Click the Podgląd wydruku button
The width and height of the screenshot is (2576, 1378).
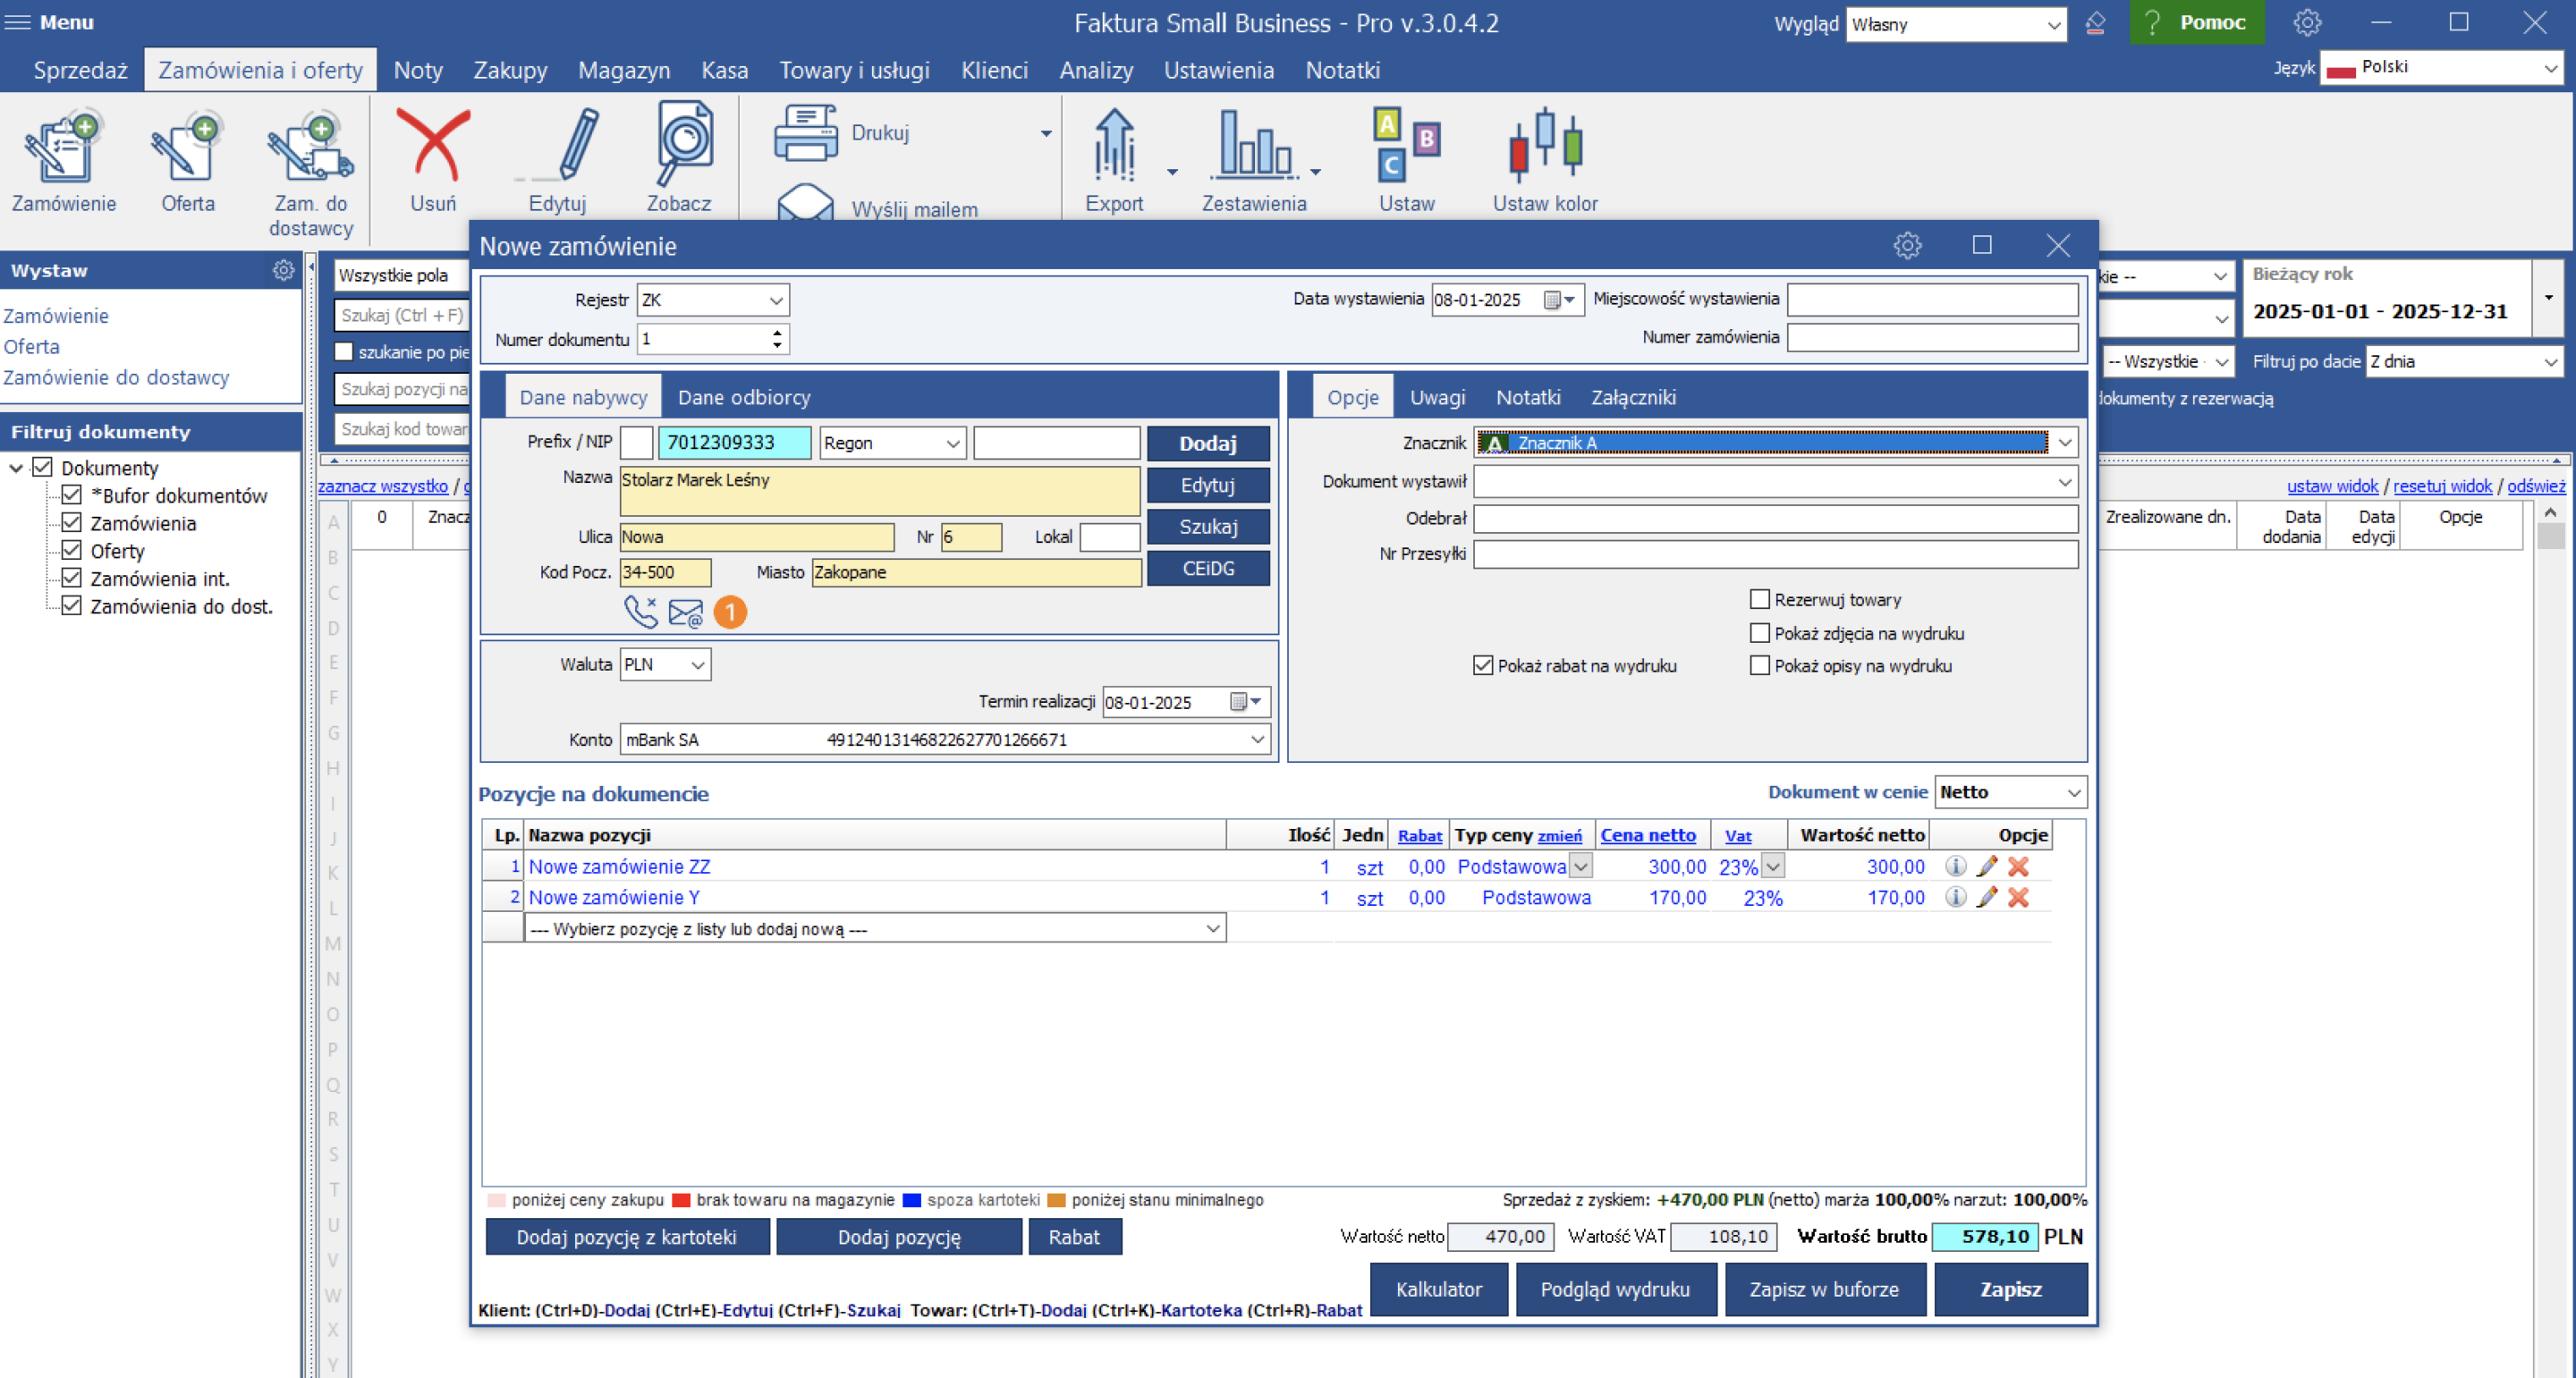click(x=1615, y=1289)
